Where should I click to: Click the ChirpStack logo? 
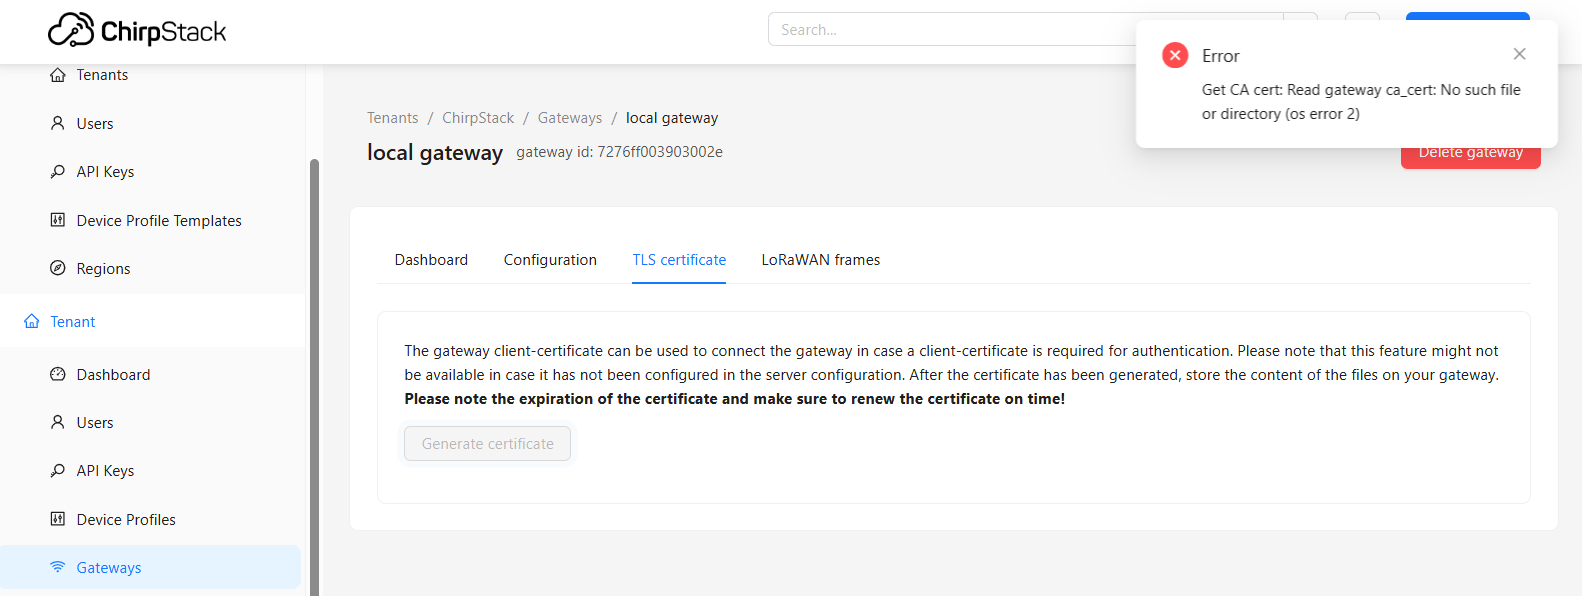point(137,31)
